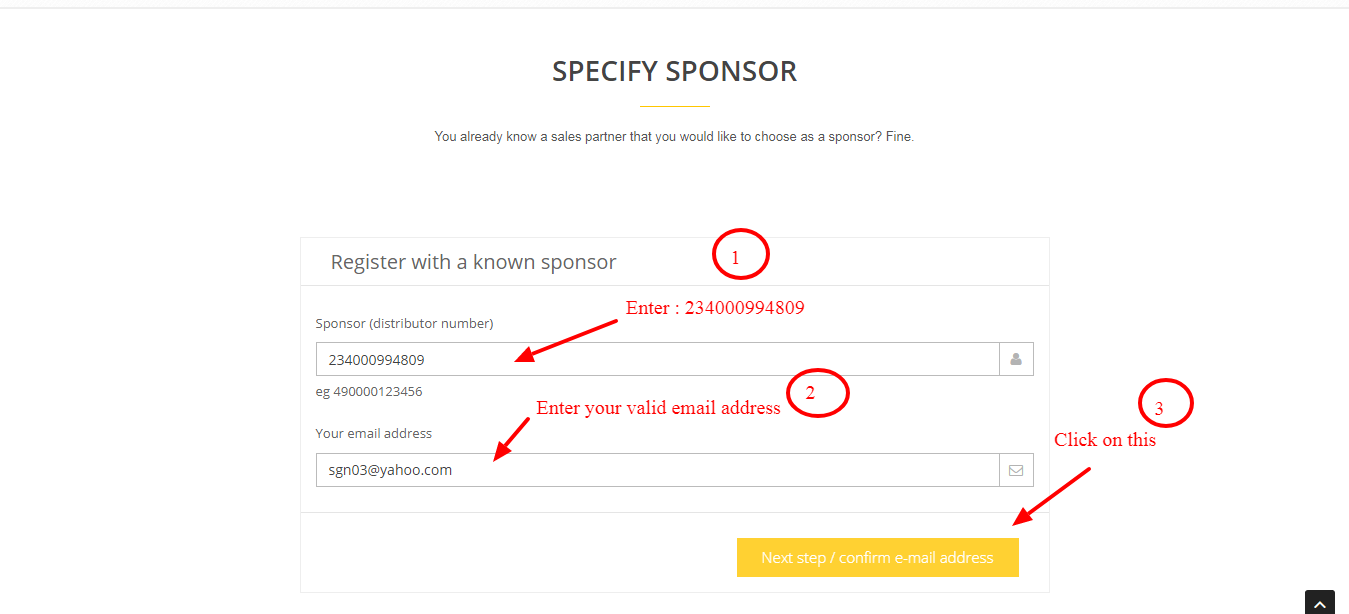1349x614 pixels.
Task: Focus the Sponsor distributor number field
Action: 658,360
